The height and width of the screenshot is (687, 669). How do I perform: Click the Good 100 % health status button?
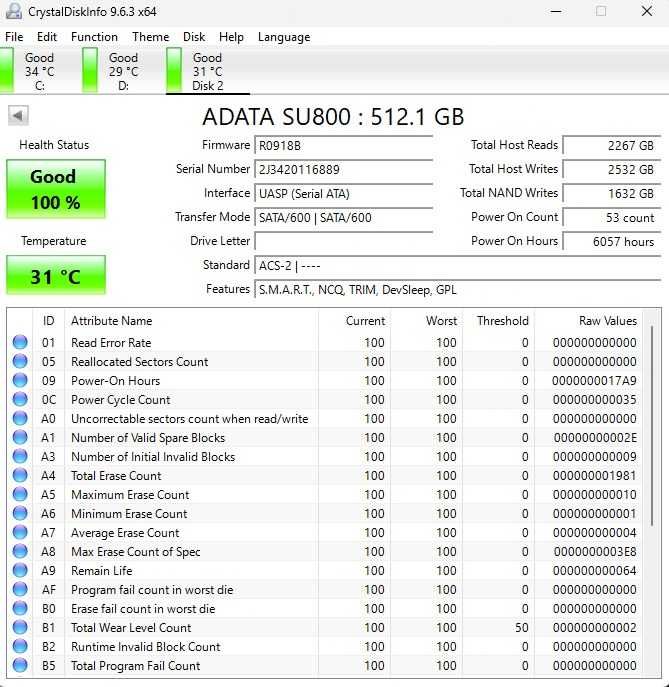click(56, 189)
